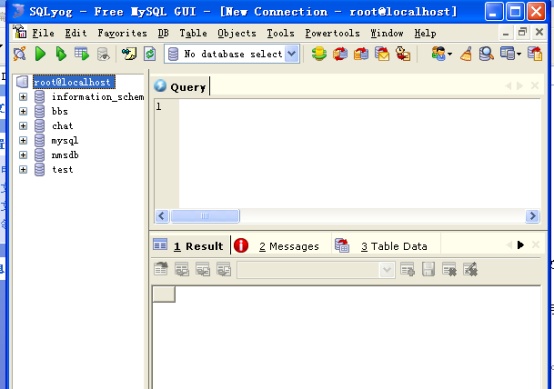Image resolution: width=554 pixels, height=389 pixels.
Task: Expand the chat database node
Action: [x=23, y=126]
